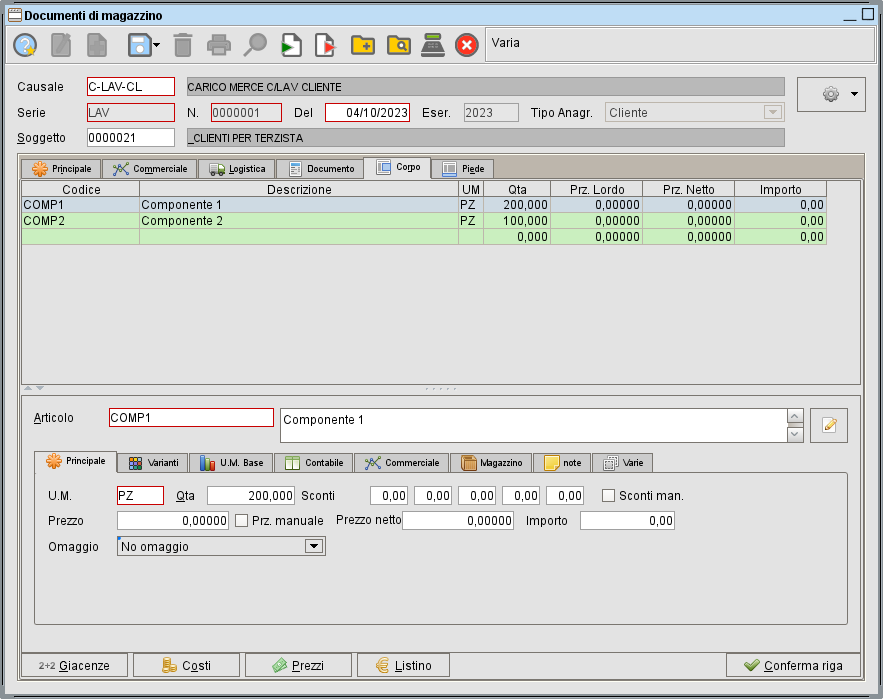Click the trash delete icon
This screenshot has width=883, height=699.
182,45
